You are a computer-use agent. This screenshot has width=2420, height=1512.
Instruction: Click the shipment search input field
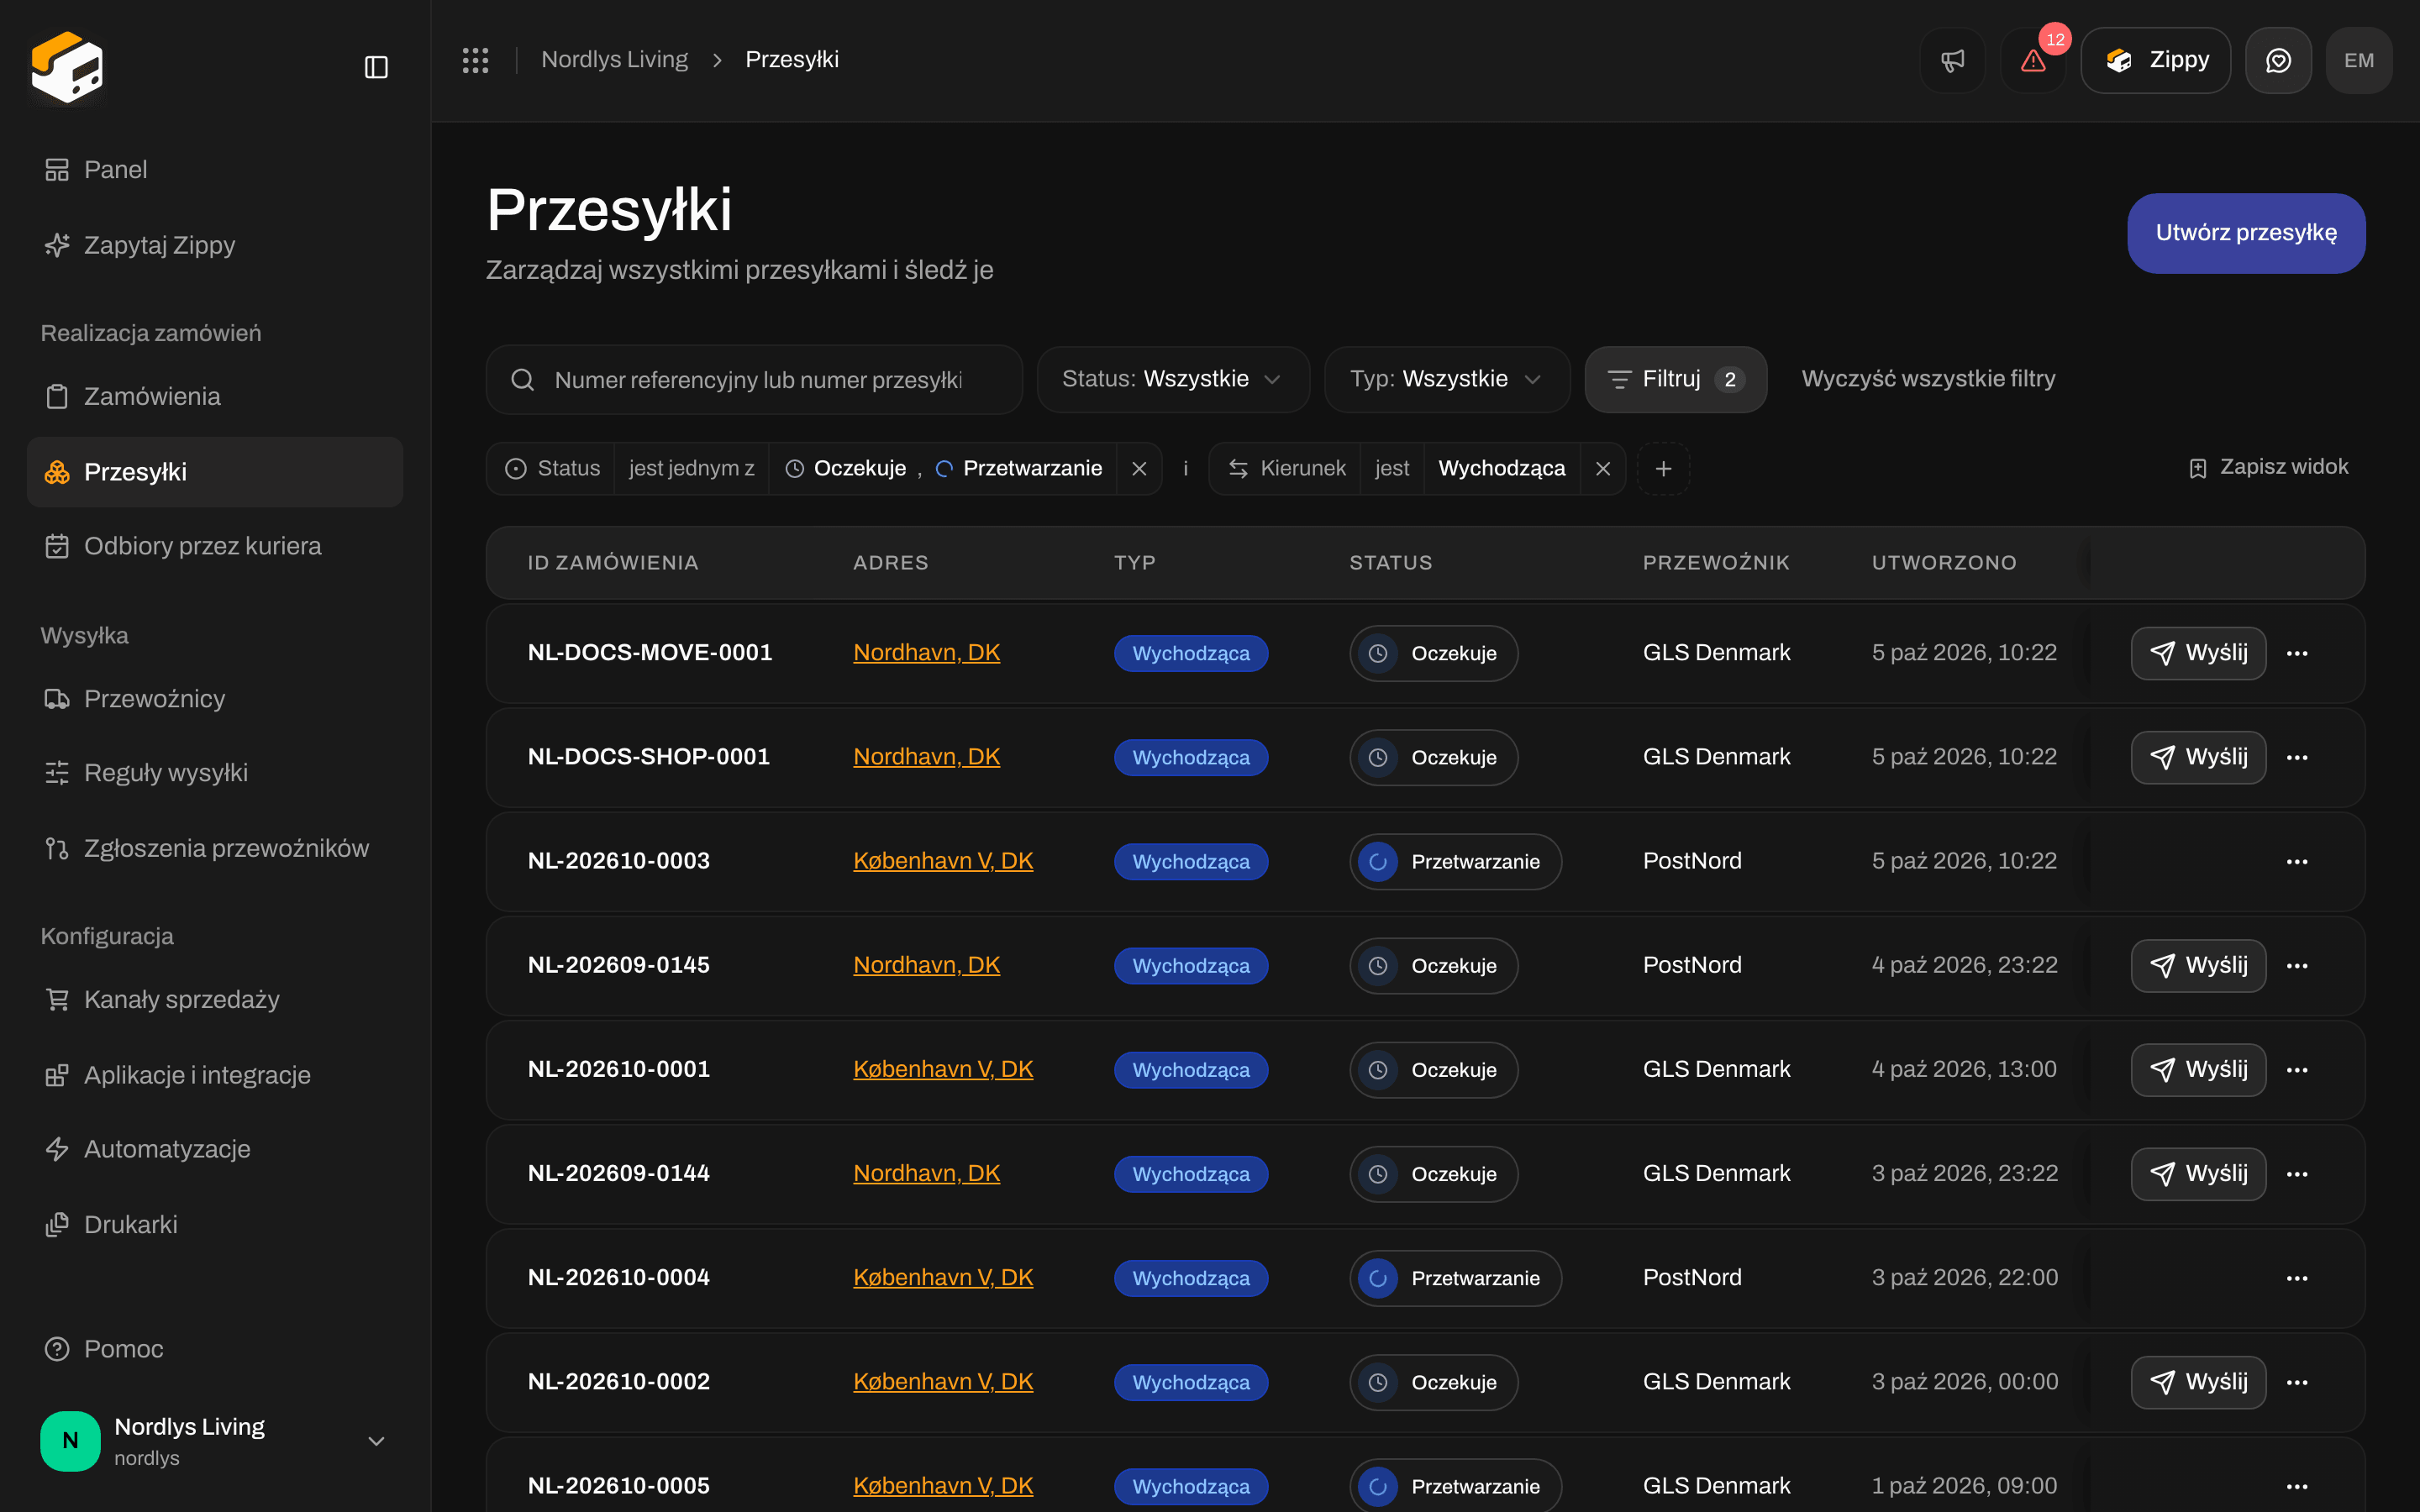(x=754, y=379)
